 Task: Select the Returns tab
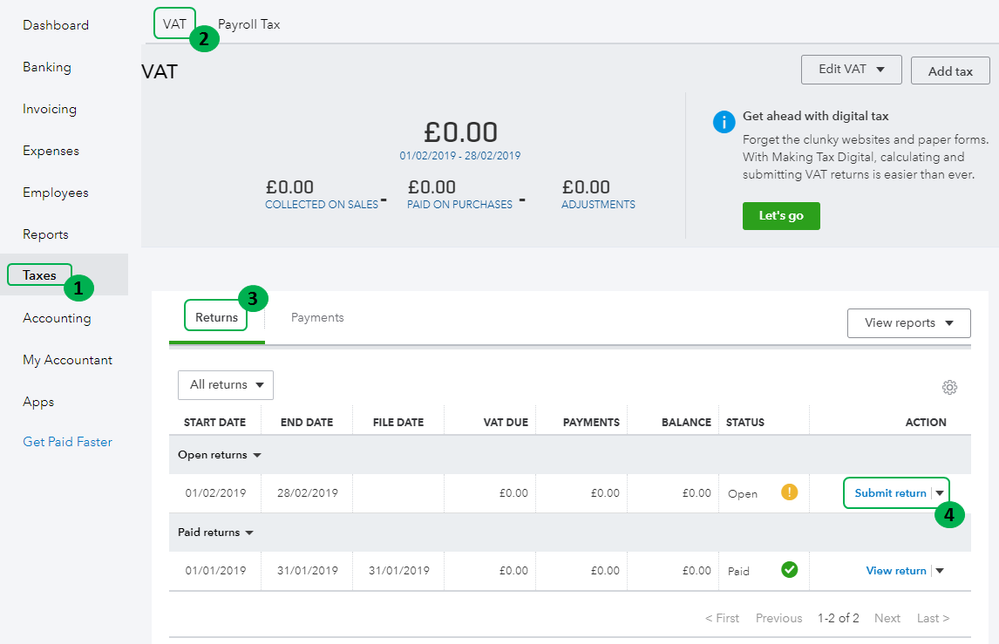(x=216, y=318)
